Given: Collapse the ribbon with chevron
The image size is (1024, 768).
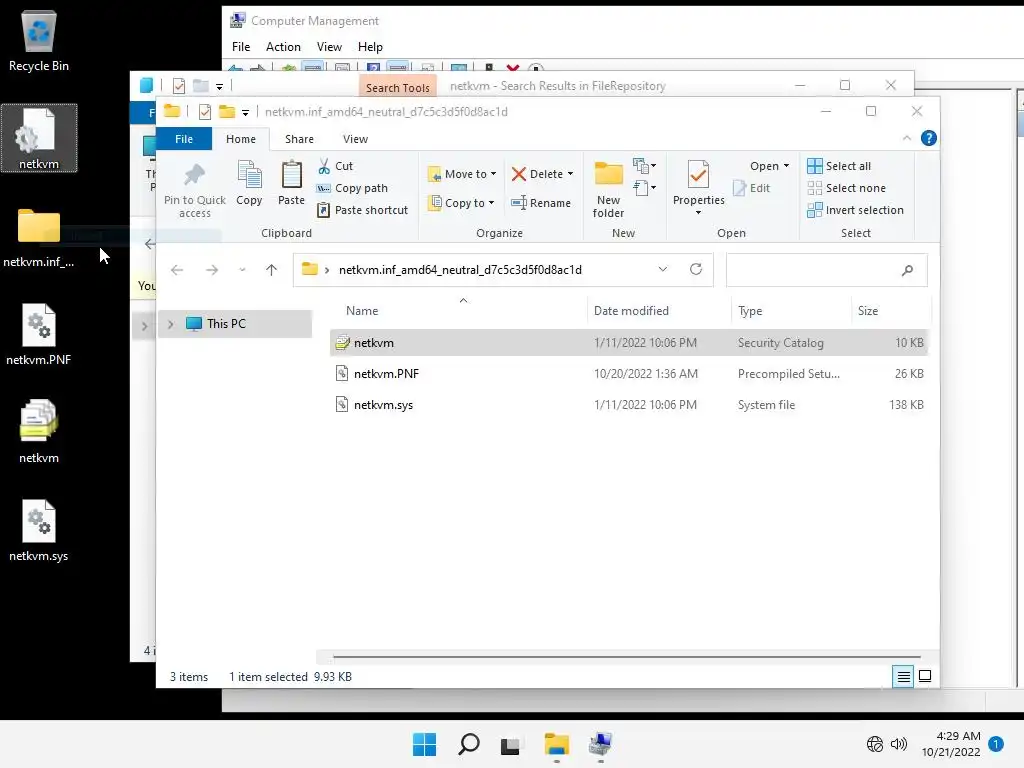Looking at the screenshot, I should click(906, 138).
